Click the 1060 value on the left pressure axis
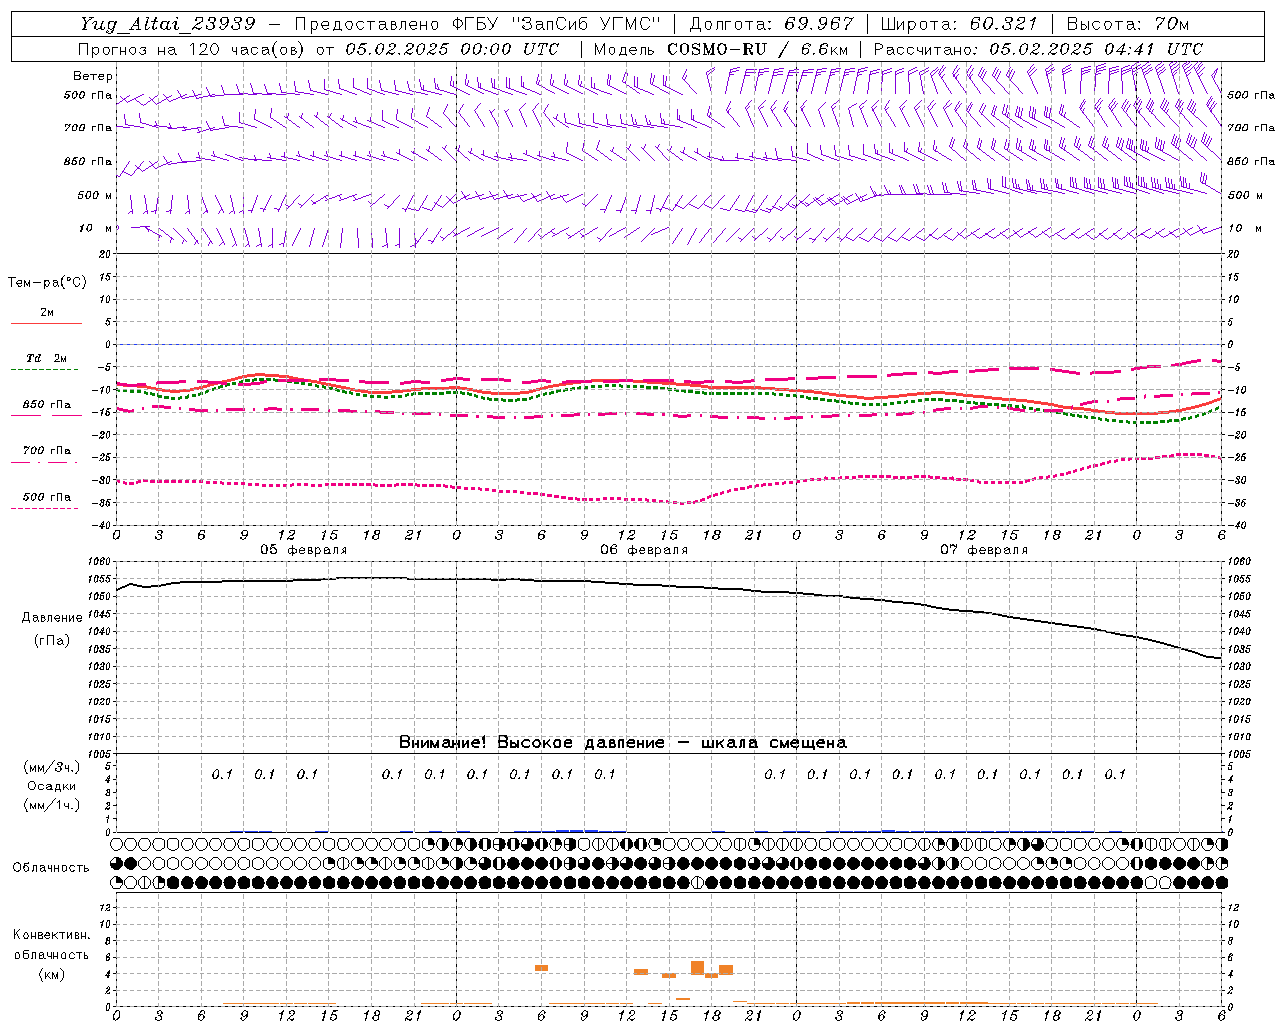Image resolution: width=1280 pixels, height=1024 pixels. click(102, 562)
